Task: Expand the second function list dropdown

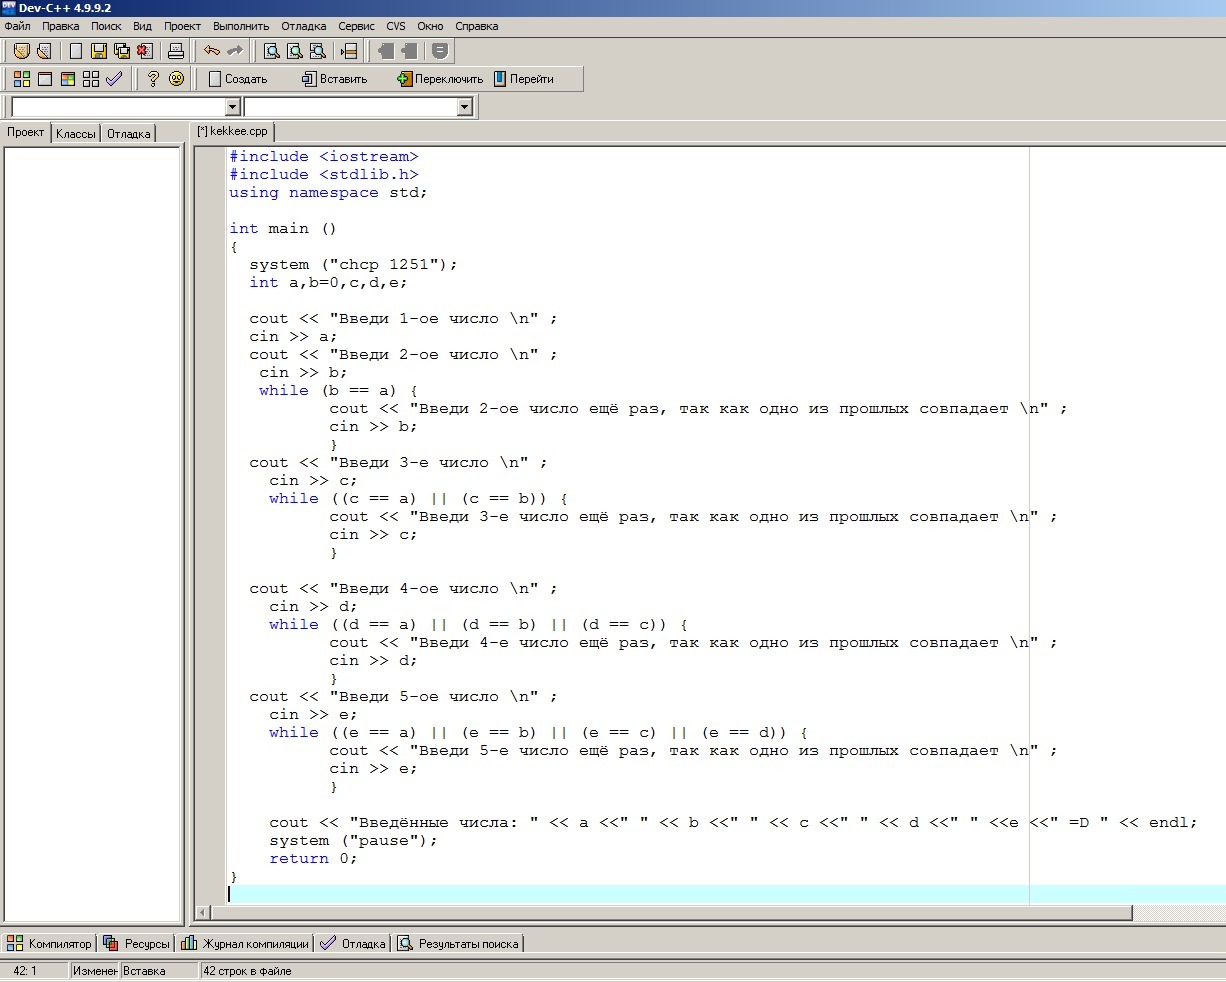Action: pyautogui.click(x=464, y=107)
